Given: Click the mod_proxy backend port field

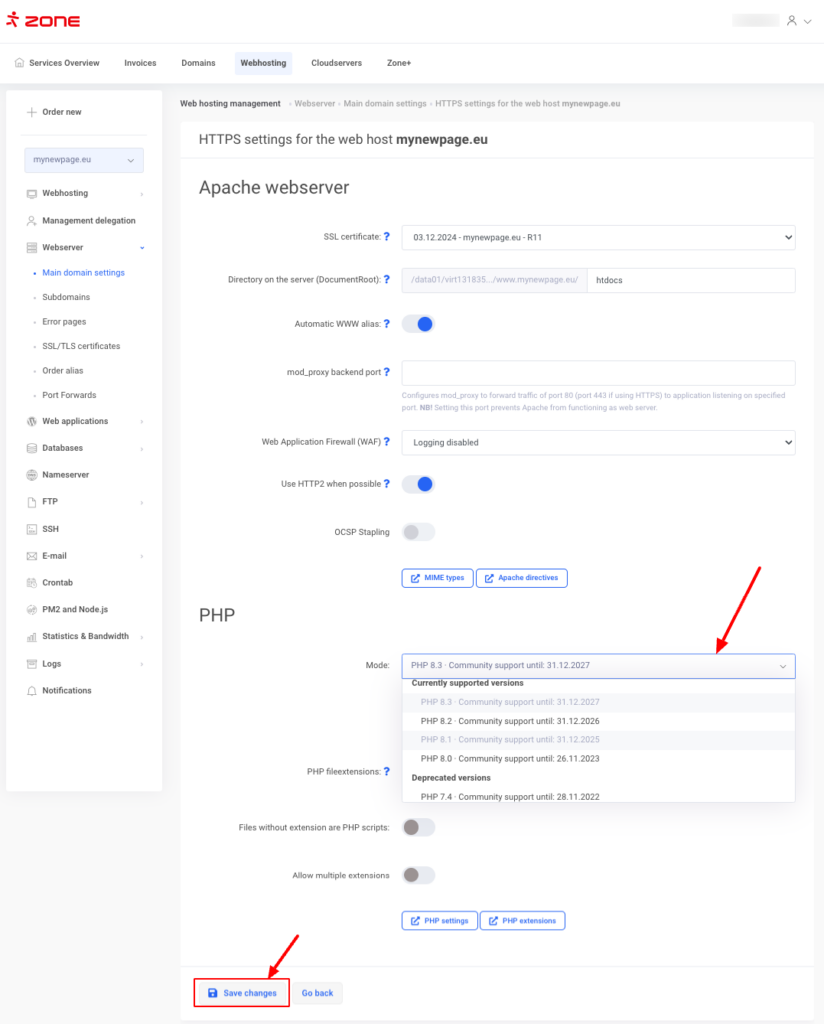Looking at the screenshot, I should coord(597,373).
